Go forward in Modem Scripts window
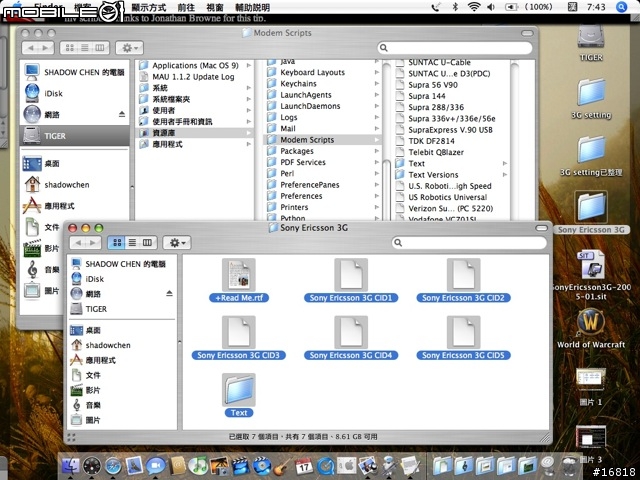 tap(46, 48)
